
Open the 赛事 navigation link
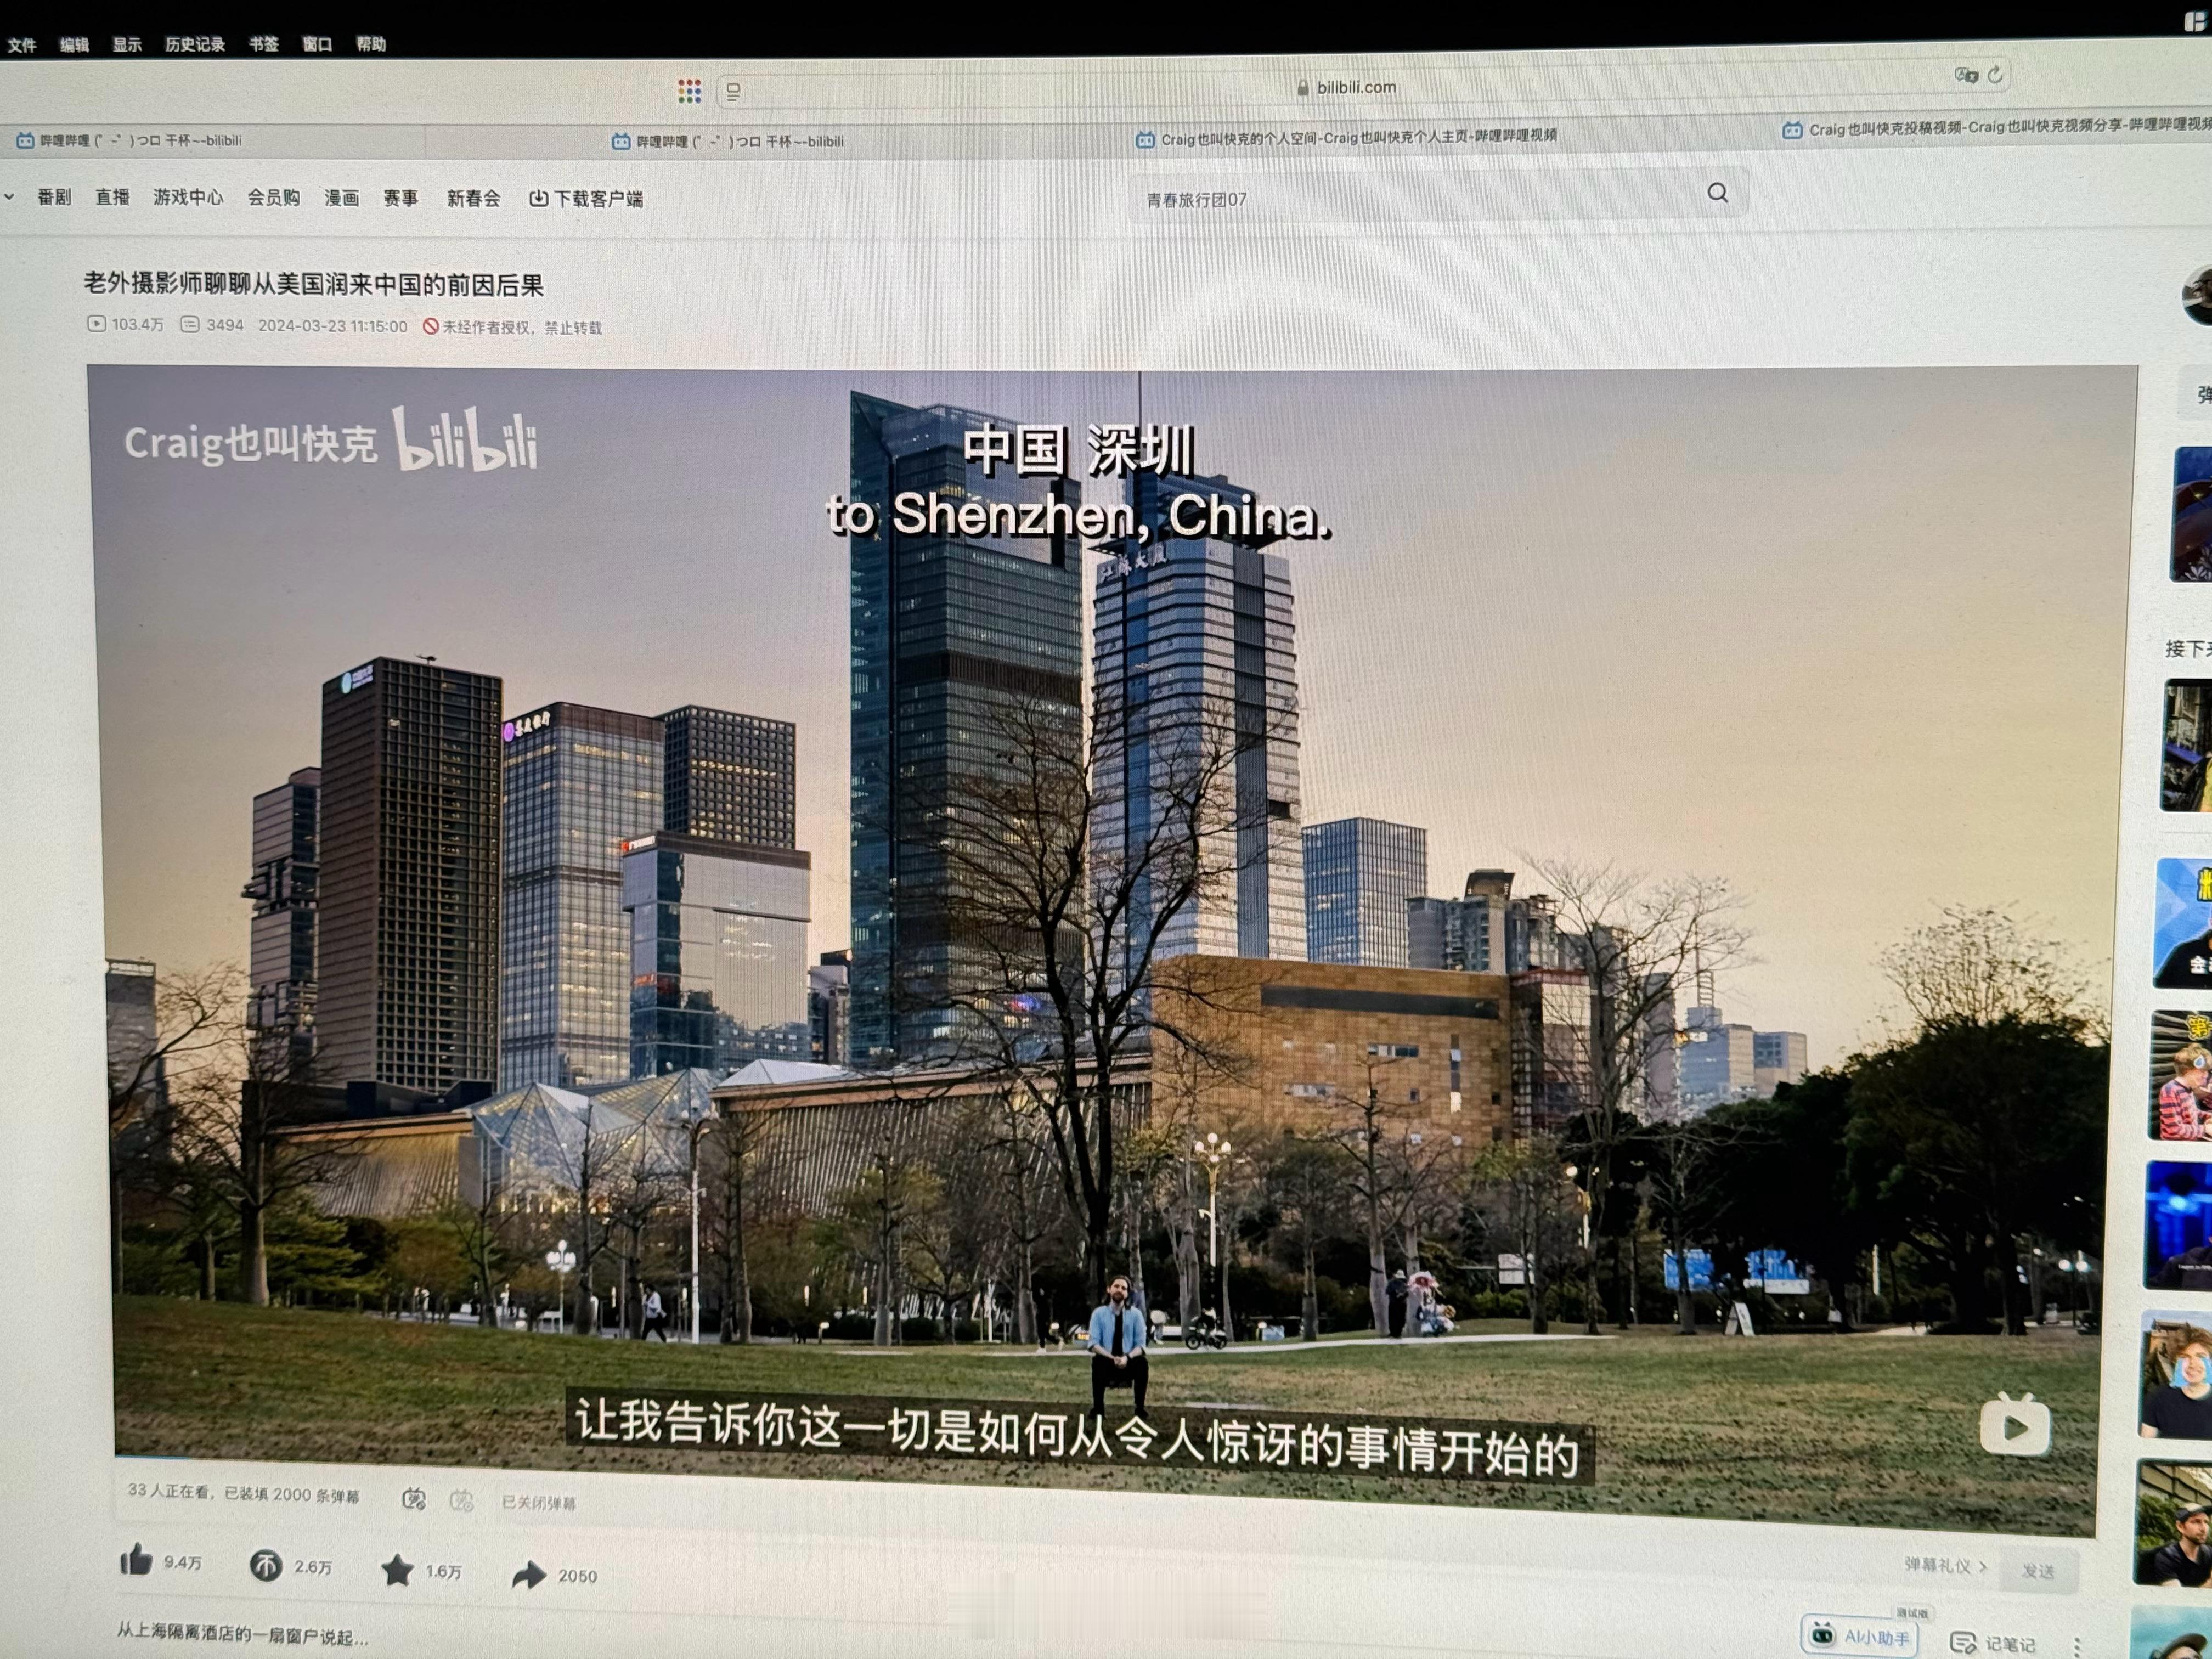pyautogui.click(x=400, y=198)
